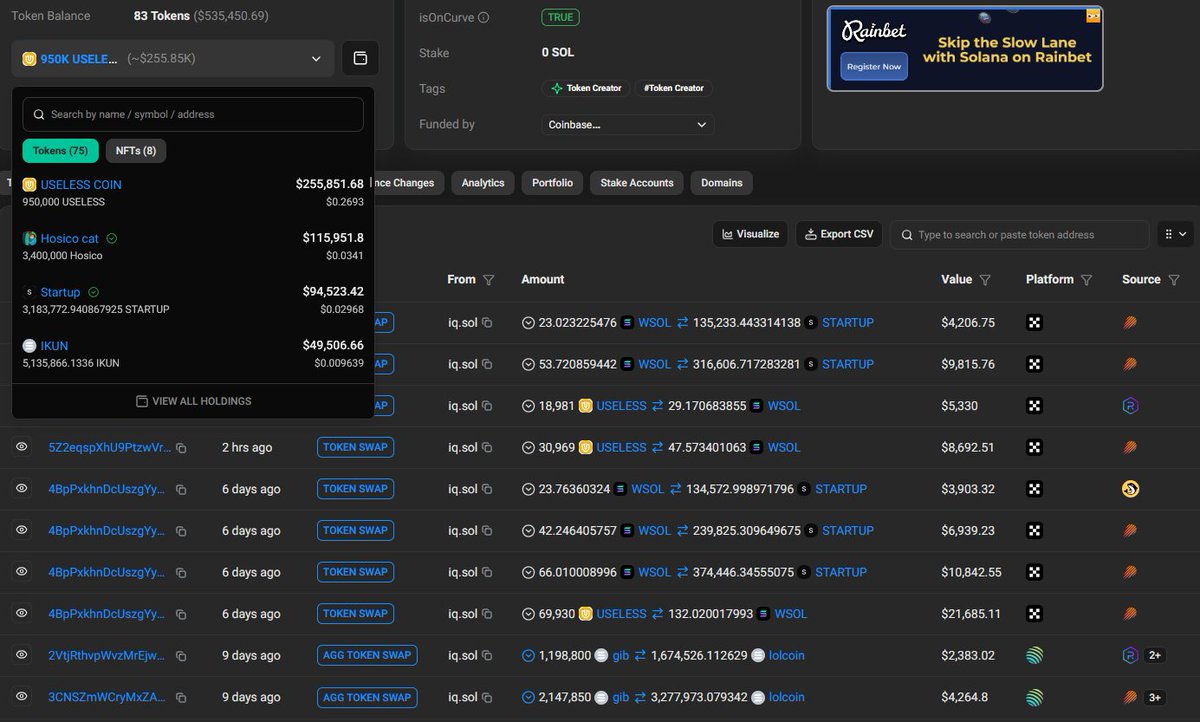Click platform icon in the $4,206.75 row

1034,323
